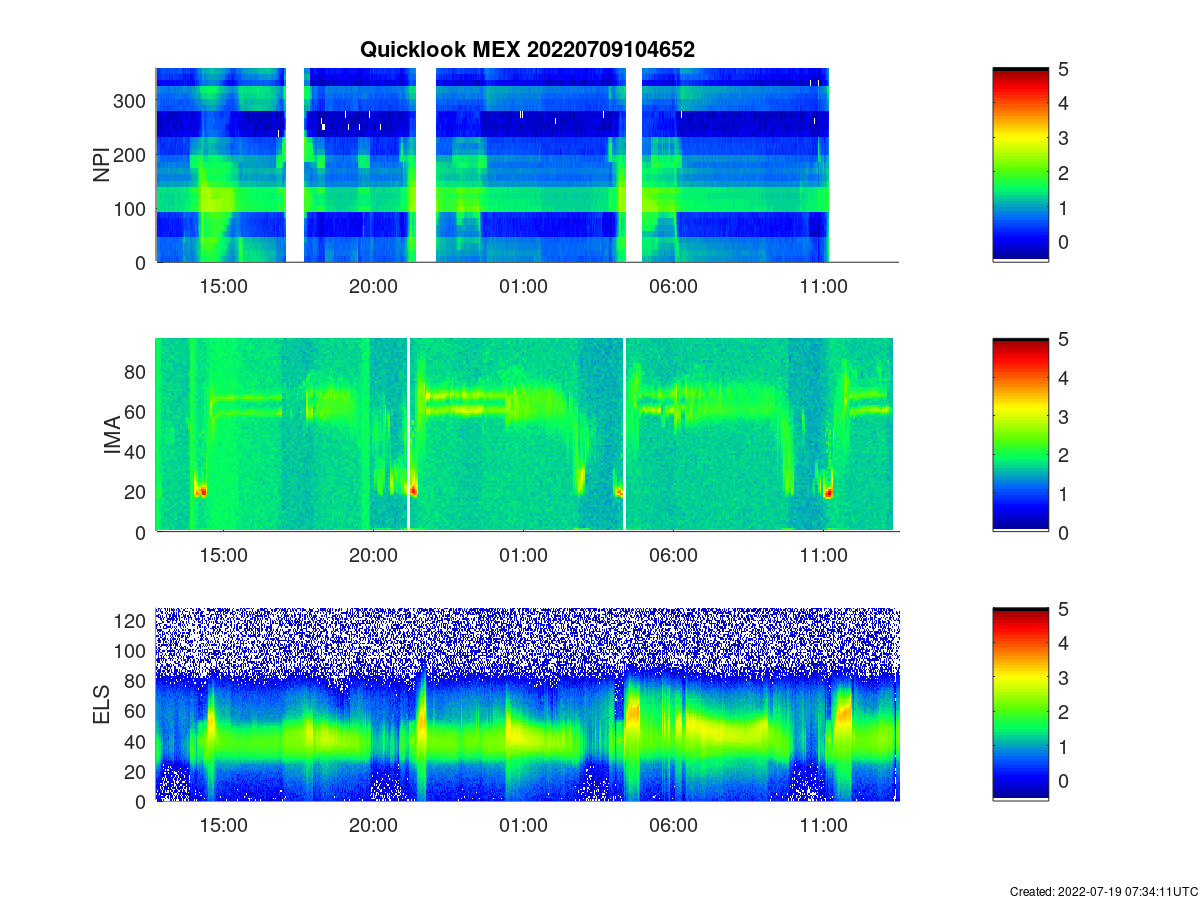Viewport: 1200px width, 900px height.
Task: Click the 3 label on the IMA colorbar
Action: 1064,416
